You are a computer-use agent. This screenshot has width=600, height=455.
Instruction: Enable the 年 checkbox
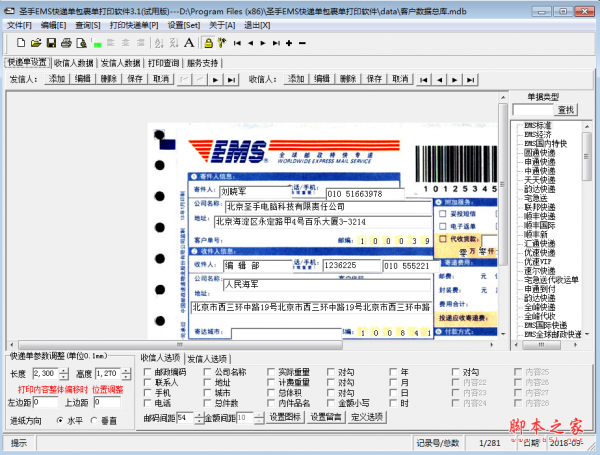393,372
